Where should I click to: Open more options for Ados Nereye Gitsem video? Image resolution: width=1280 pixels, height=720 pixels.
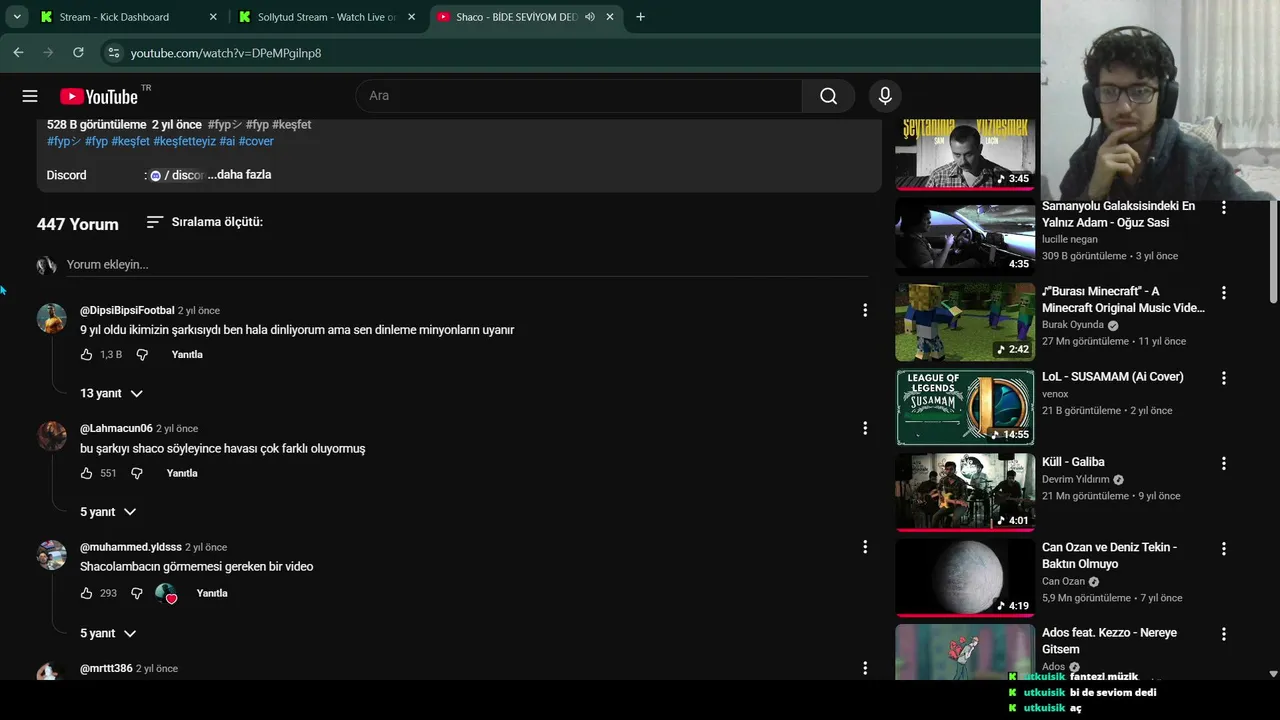[1223, 634]
